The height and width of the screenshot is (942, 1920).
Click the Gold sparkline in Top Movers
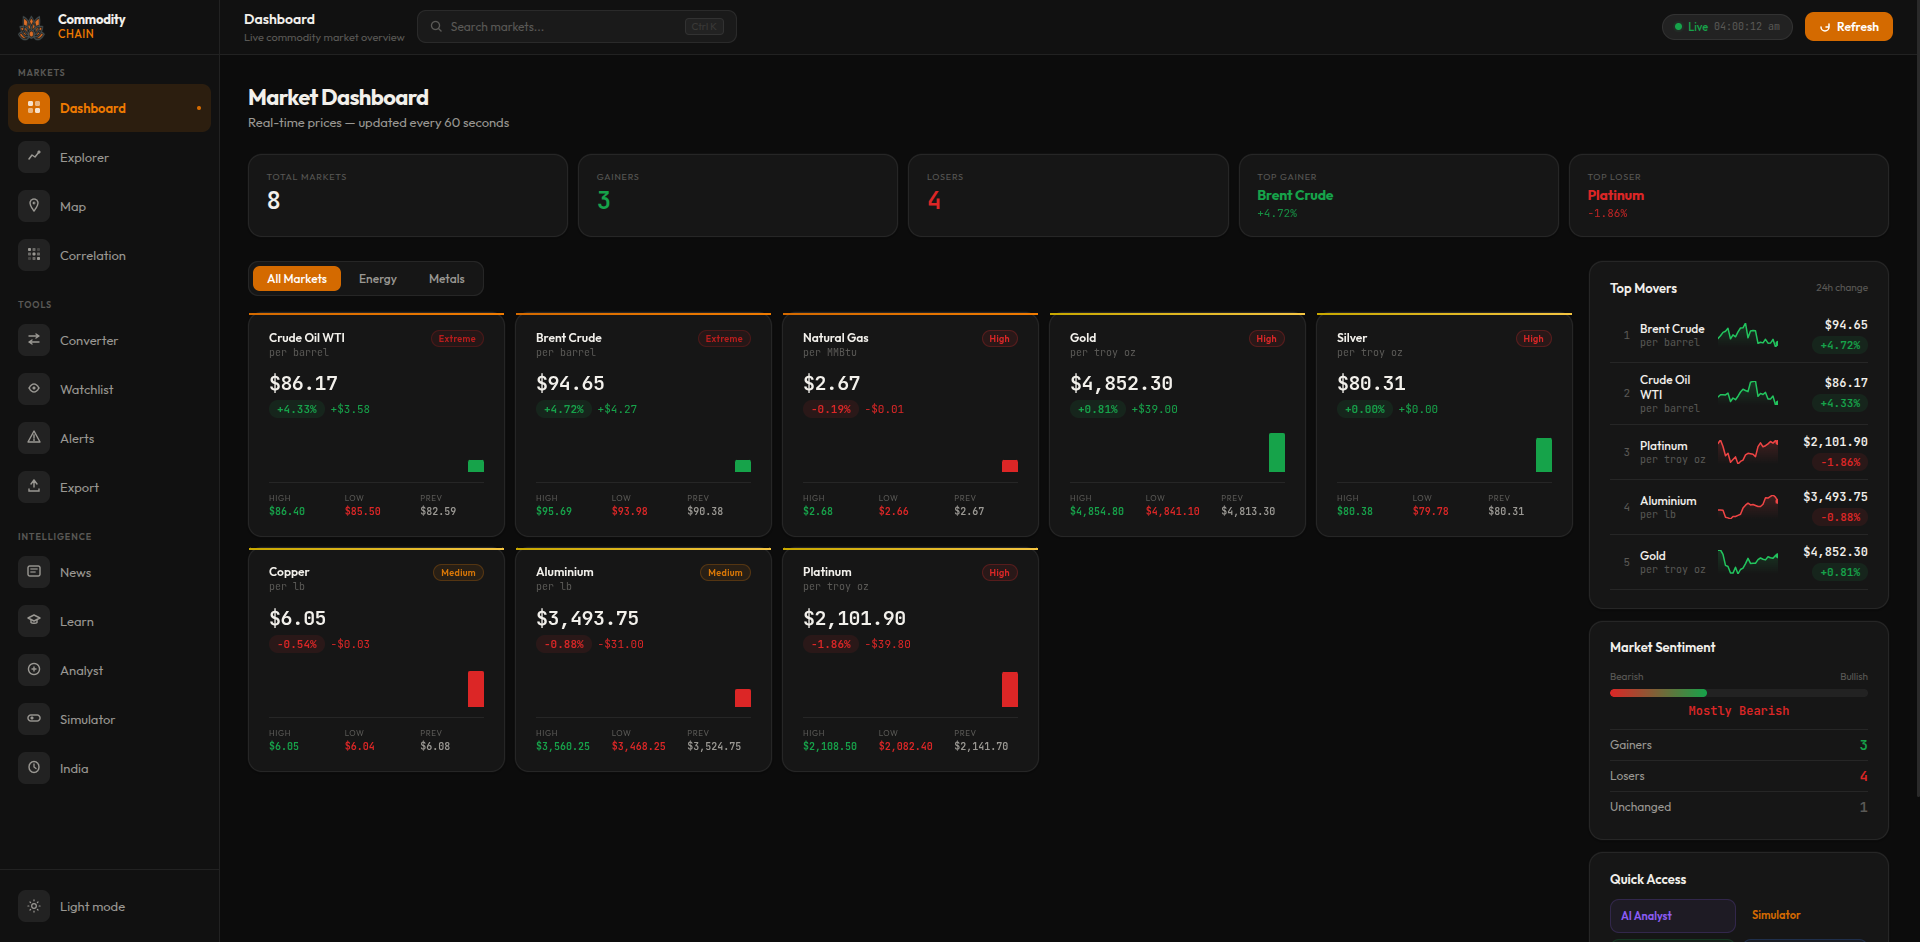(x=1748, y=562)
